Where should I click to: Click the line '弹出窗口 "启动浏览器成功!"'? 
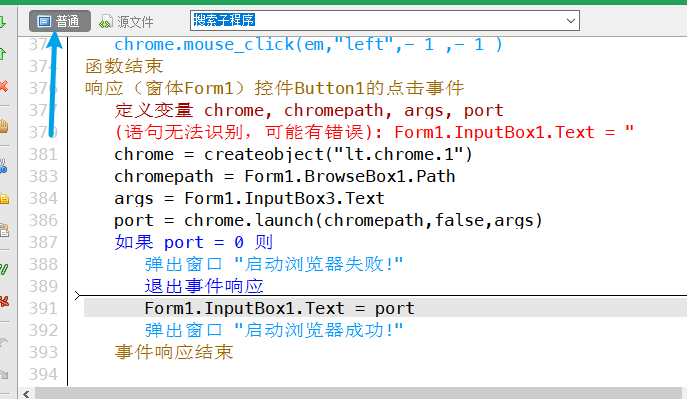pos(274,330)
